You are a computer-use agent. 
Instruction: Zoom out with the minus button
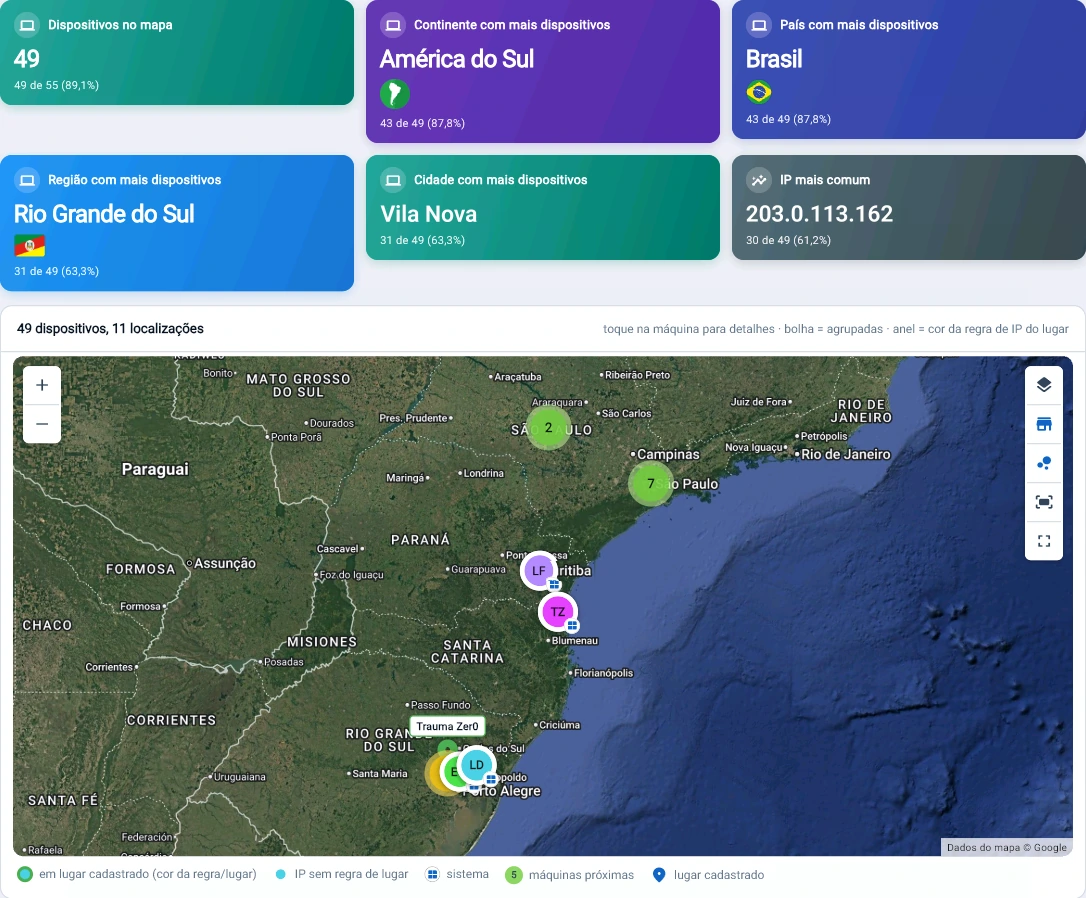point(42,424)
